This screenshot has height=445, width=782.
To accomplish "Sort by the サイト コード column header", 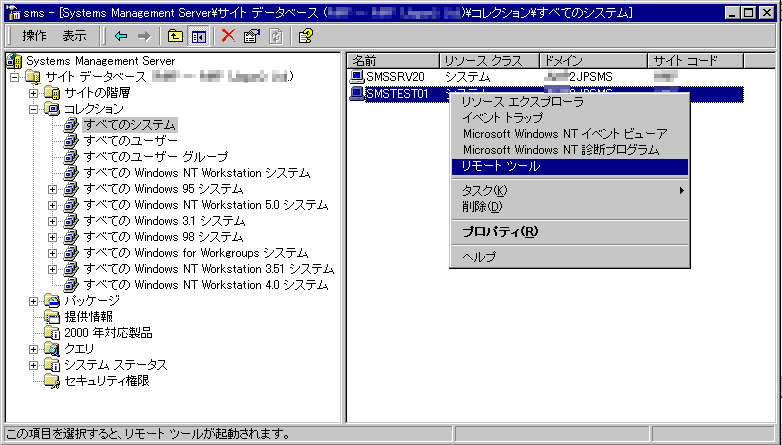I will pyautogui.click(x=696, y=61).
